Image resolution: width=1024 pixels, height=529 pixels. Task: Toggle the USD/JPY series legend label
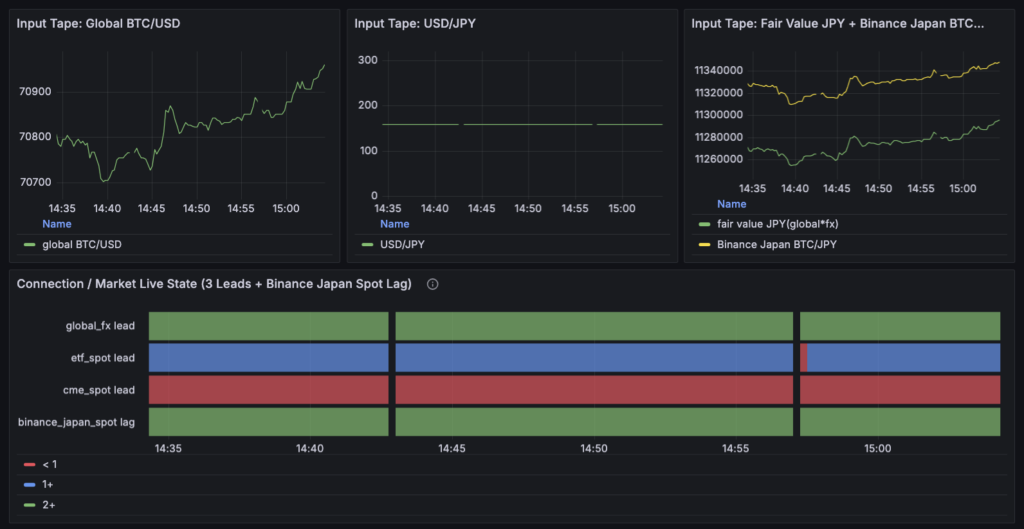(x=401, y=244)
